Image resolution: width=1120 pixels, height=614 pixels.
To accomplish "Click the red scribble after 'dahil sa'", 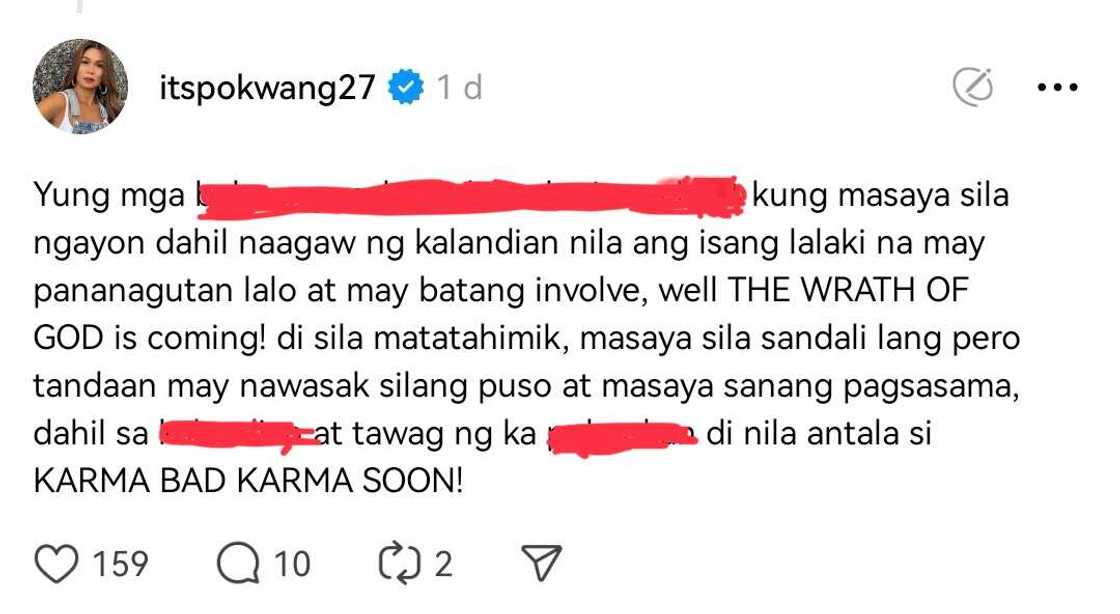I will tap(239, 435).
